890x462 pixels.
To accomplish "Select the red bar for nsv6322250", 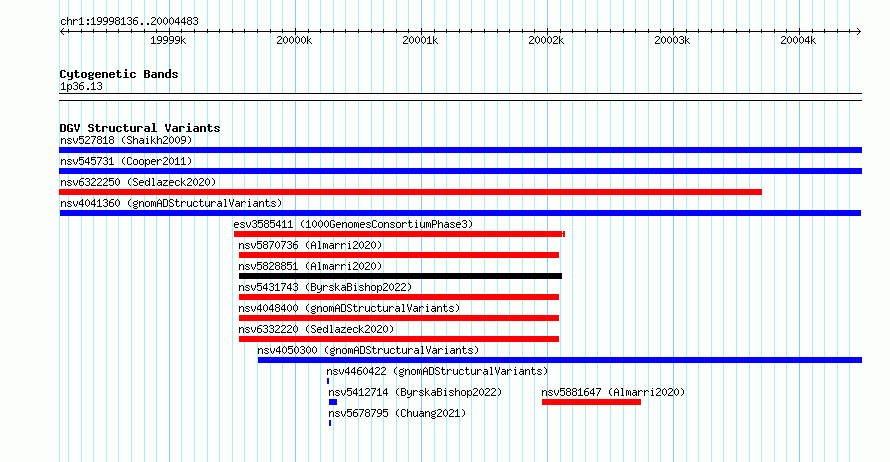I will [410, 192].
